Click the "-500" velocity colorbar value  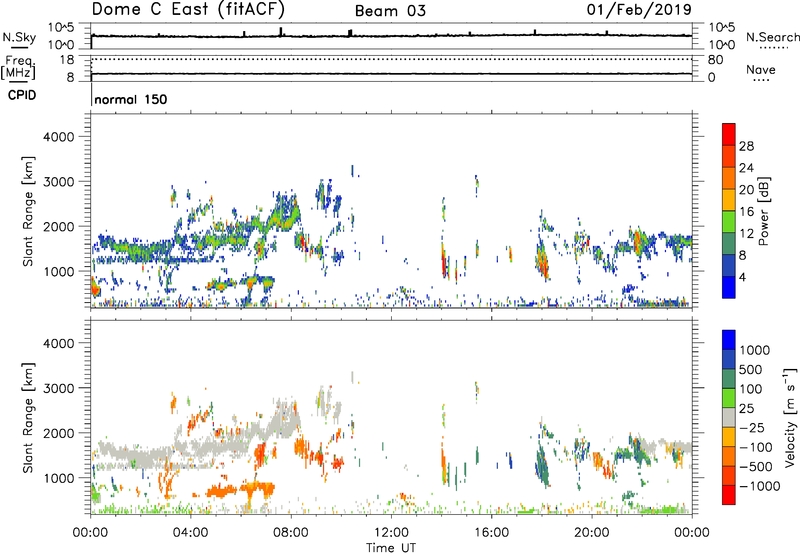[756, 466]
